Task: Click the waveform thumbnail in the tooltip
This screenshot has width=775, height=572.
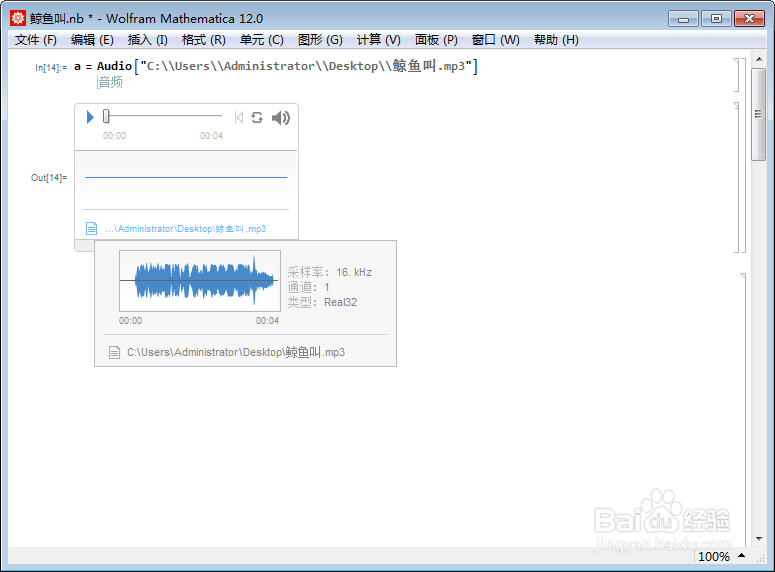Action: [200, 281]
